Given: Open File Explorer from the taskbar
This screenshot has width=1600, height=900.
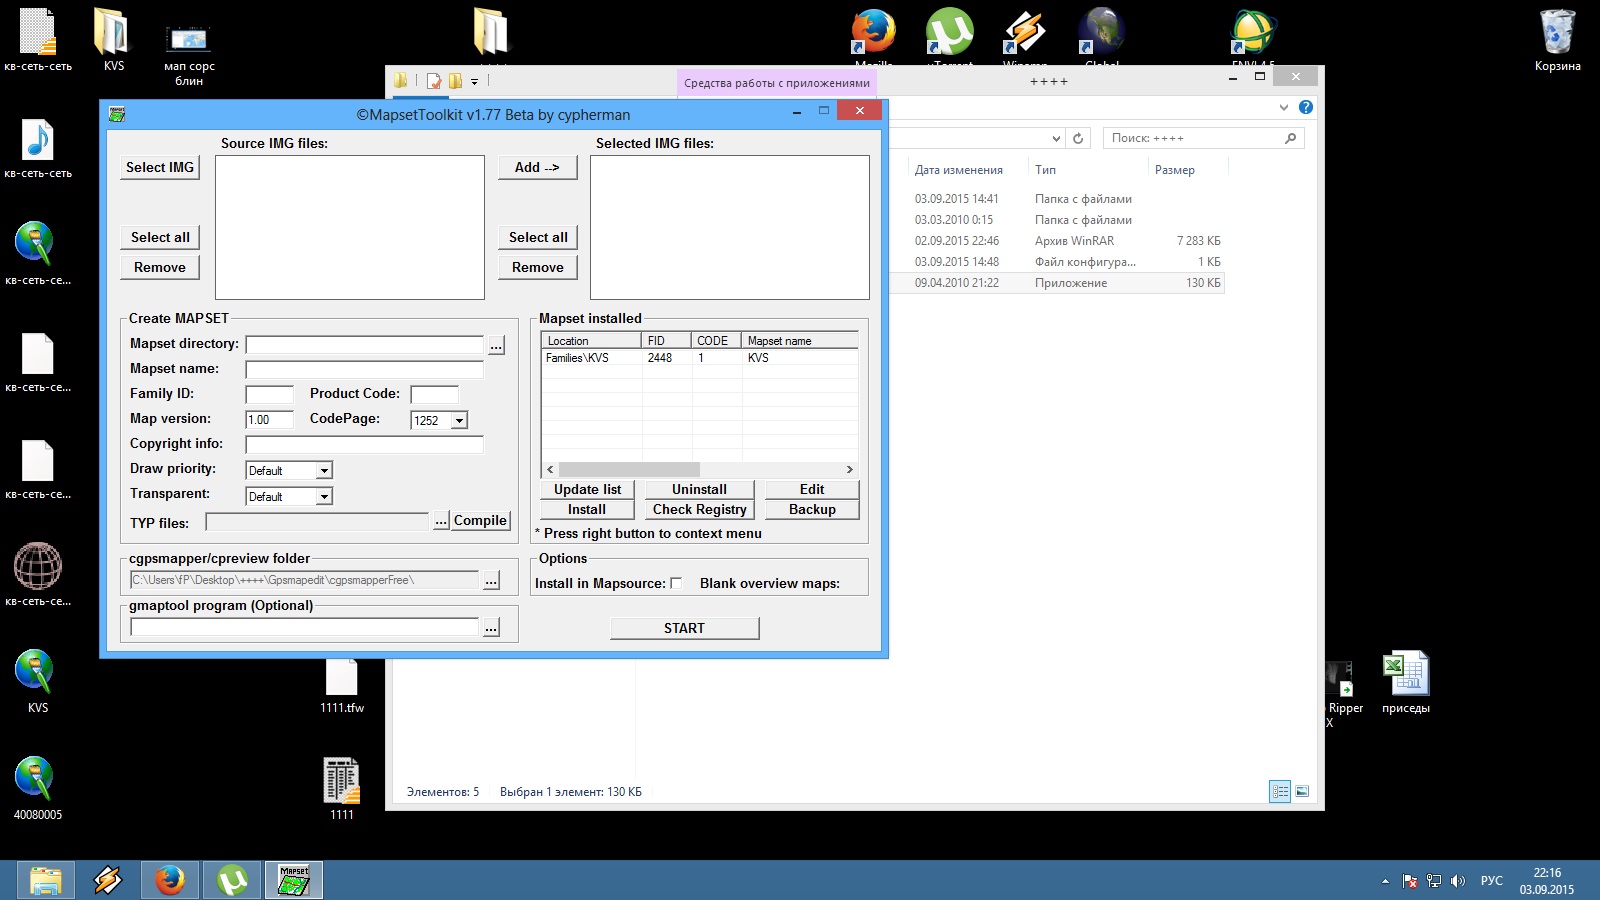Looking at the screenshot, I should coord(46,880).
